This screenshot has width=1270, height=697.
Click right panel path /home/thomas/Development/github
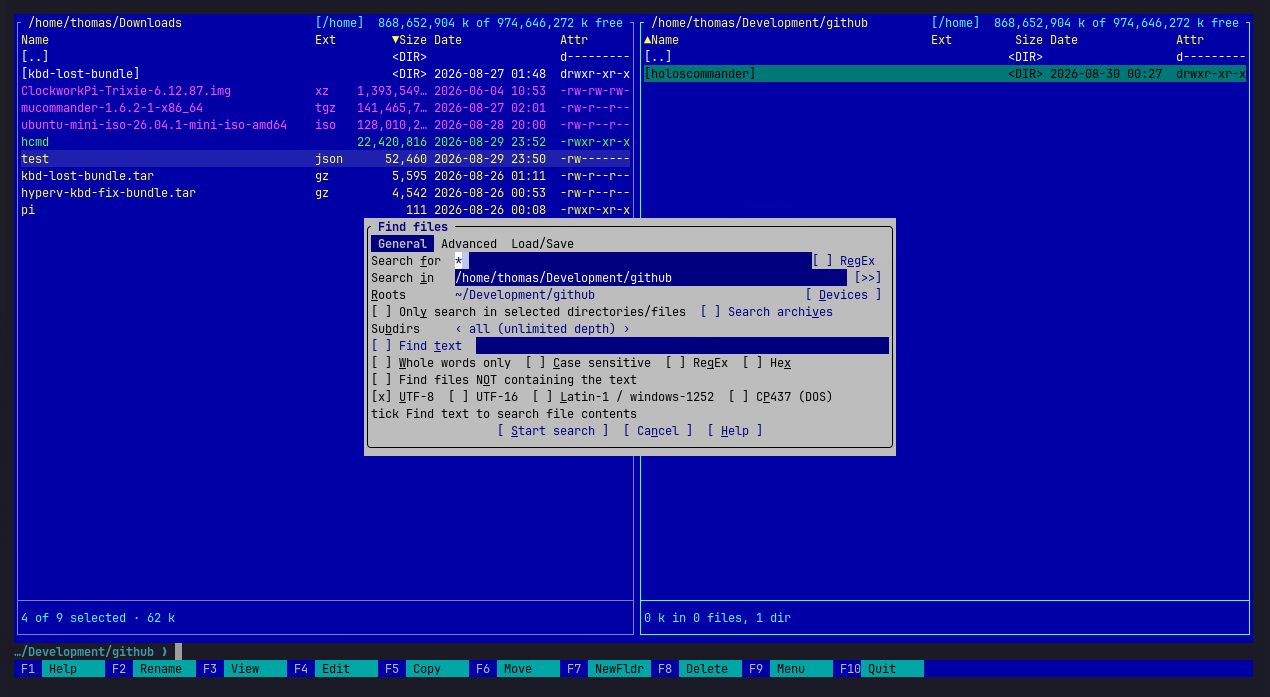coord(759,23)
